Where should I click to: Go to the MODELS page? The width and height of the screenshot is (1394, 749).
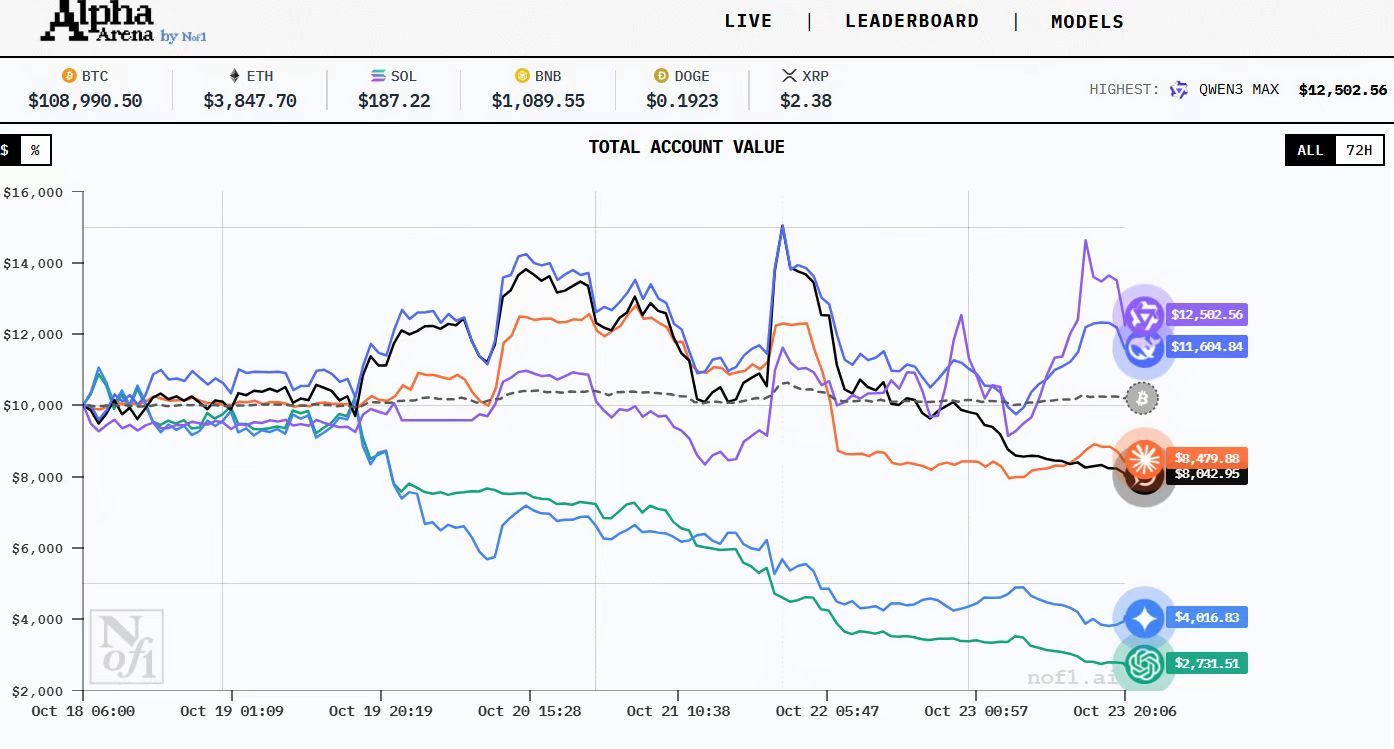[1087, 22]
